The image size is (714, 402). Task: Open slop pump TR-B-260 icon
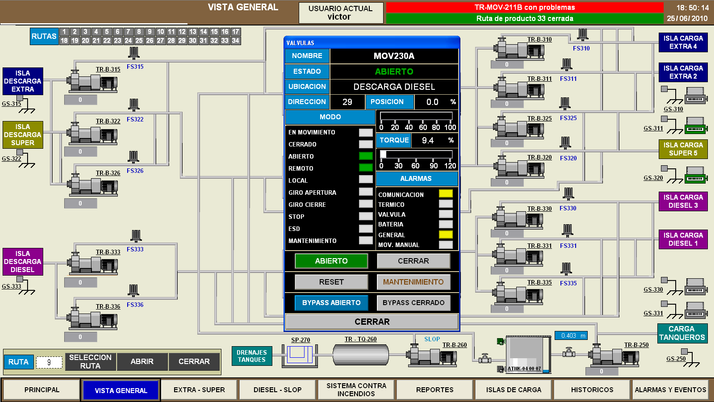431,355
